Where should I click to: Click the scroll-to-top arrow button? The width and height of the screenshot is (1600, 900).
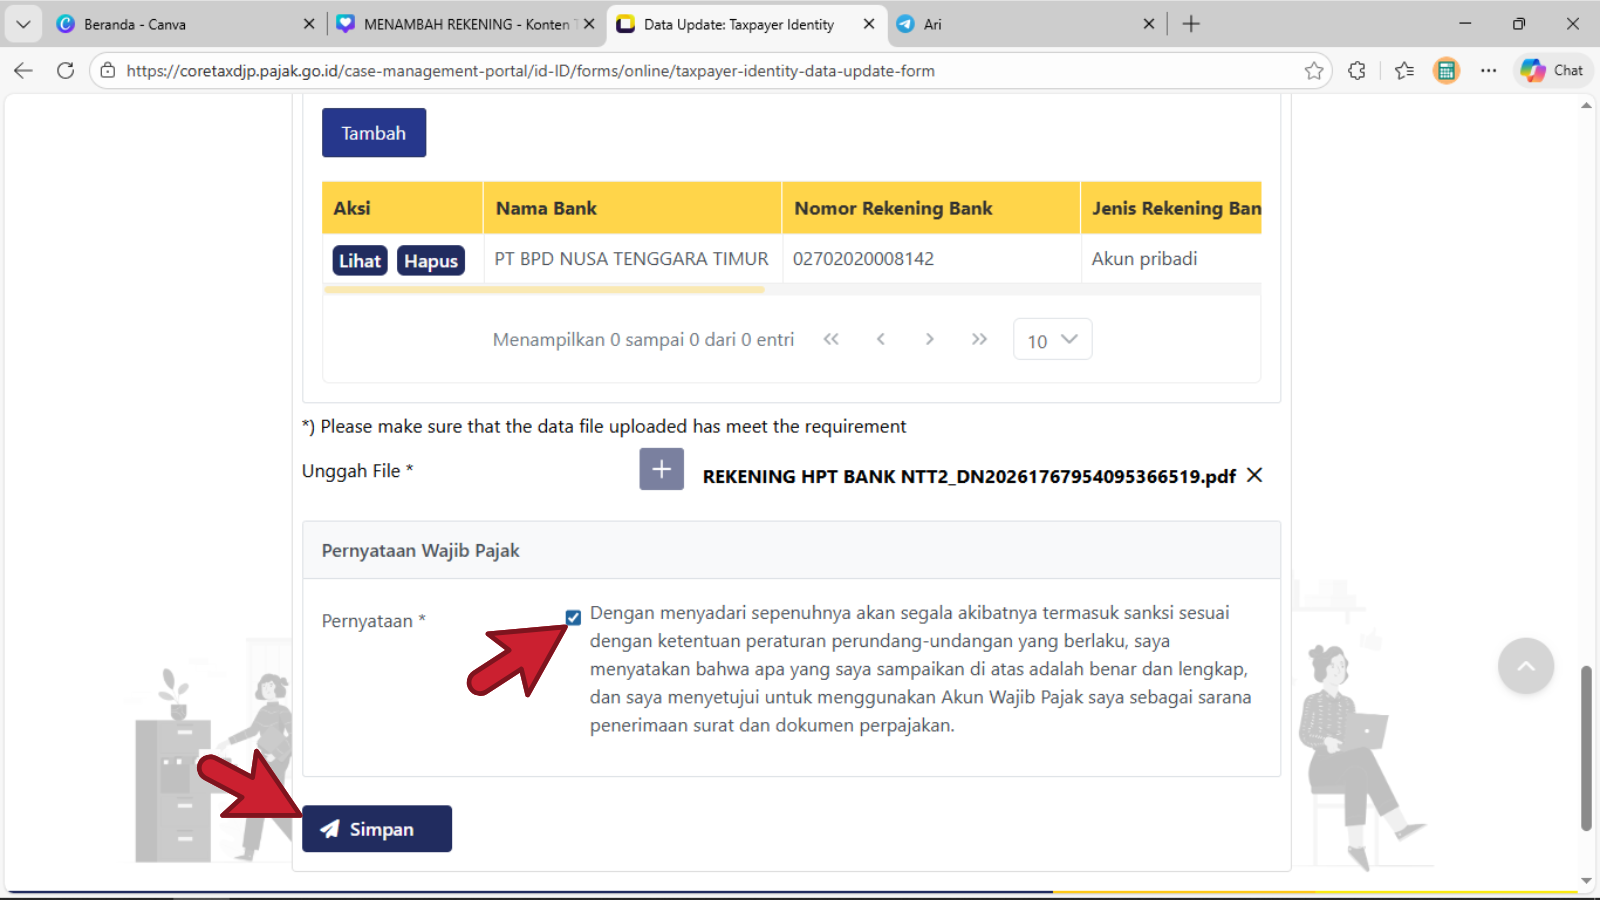pos(1525,666)
